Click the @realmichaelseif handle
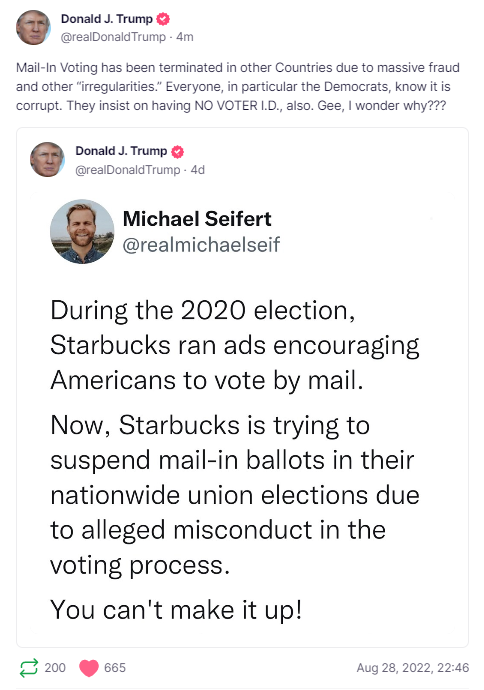The width and height of the screenshot is (484, 690). pos(201,245)
